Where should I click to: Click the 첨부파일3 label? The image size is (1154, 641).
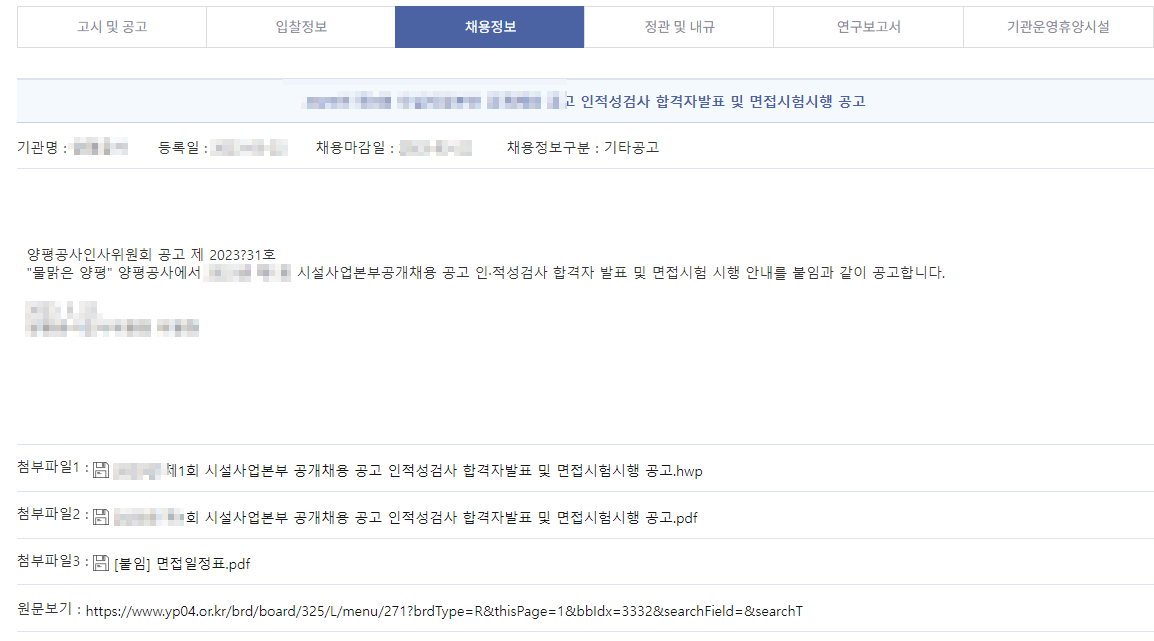tap(53, 561)
